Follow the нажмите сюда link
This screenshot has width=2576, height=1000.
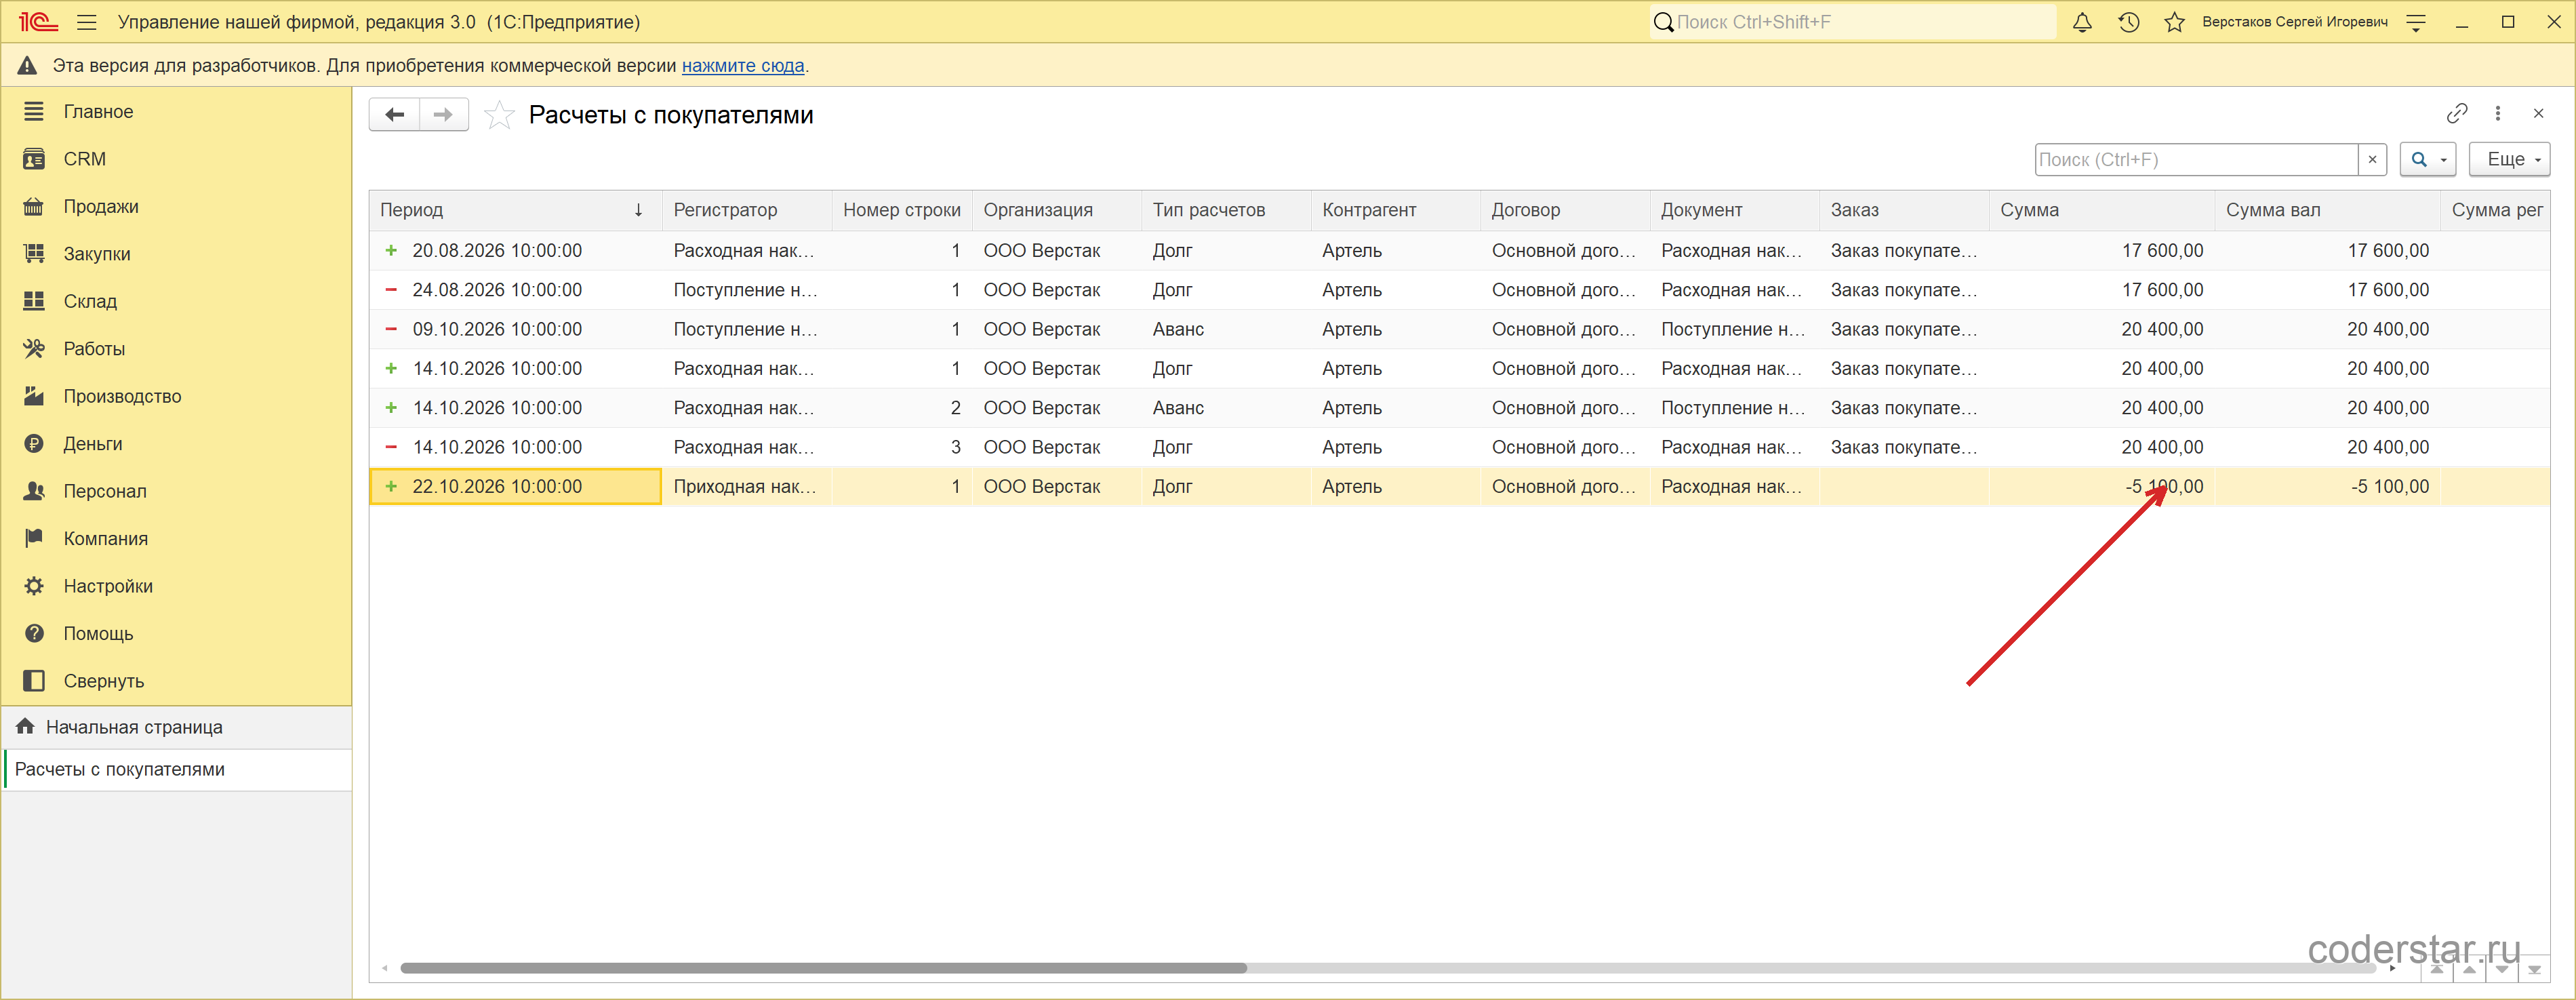coord(742,66)
